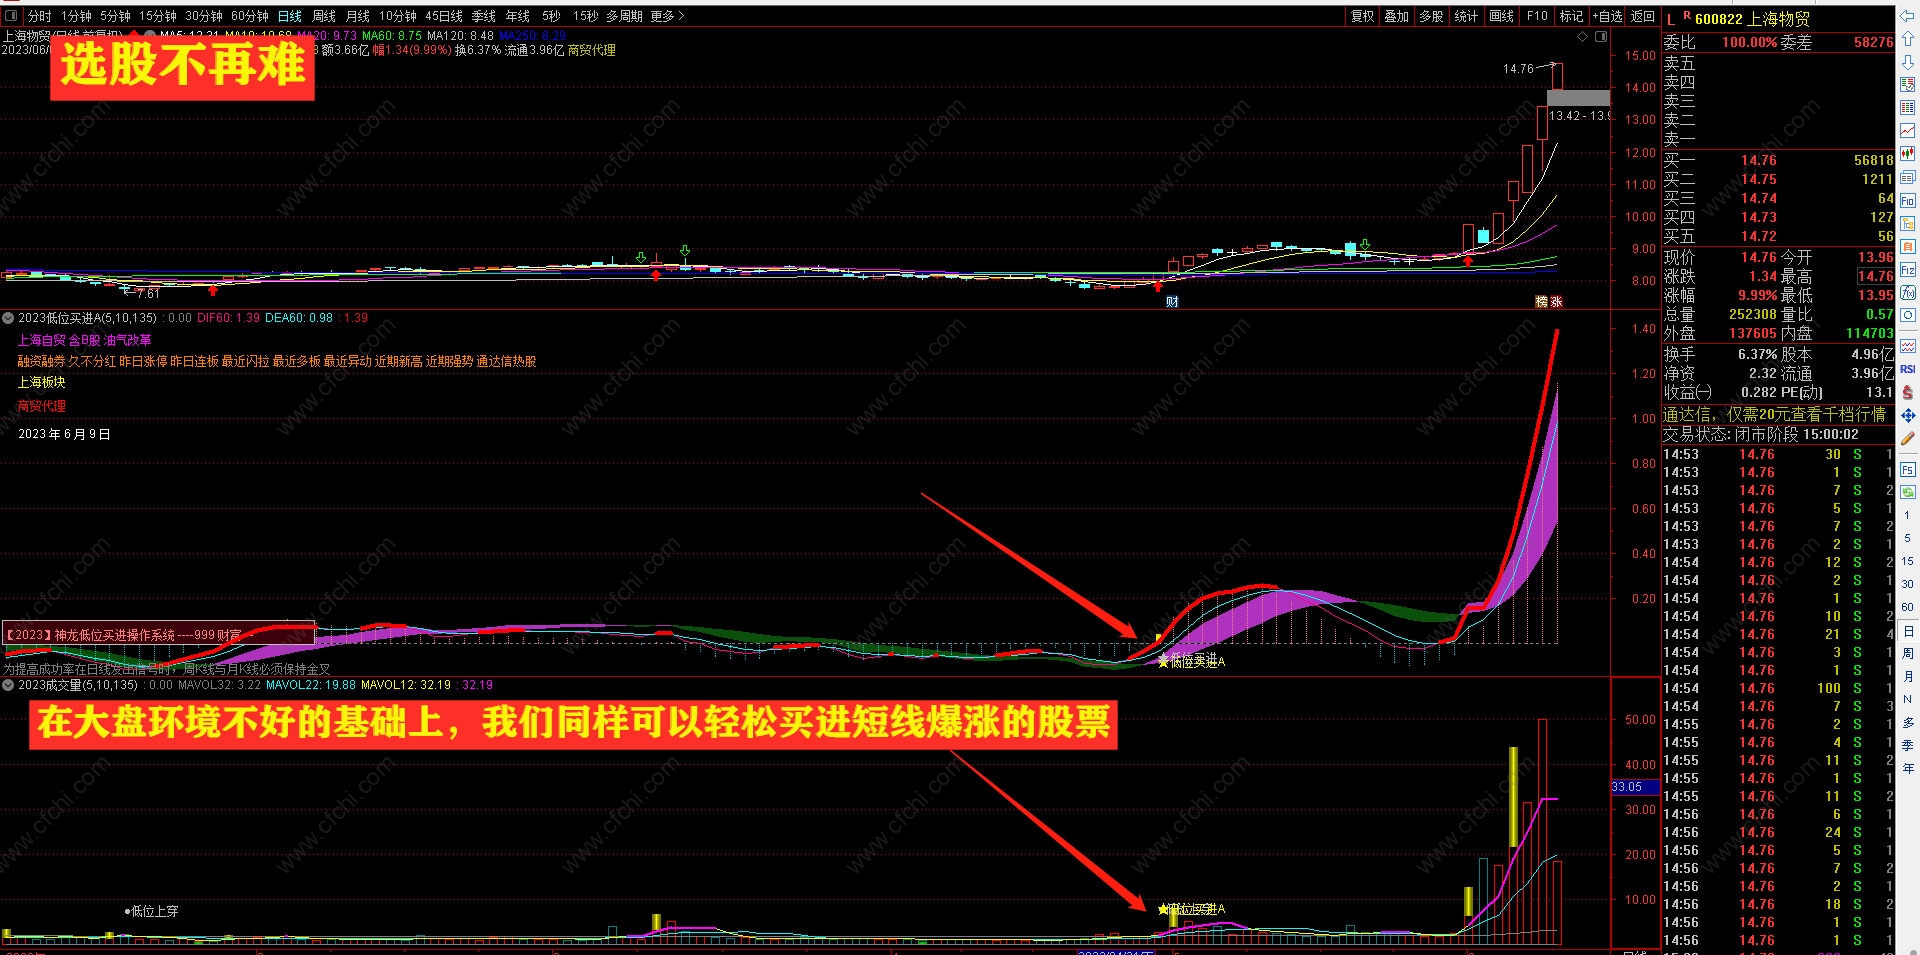Switch to the 周线 weekly tab
1920x955 pixels.
[324, 16]
